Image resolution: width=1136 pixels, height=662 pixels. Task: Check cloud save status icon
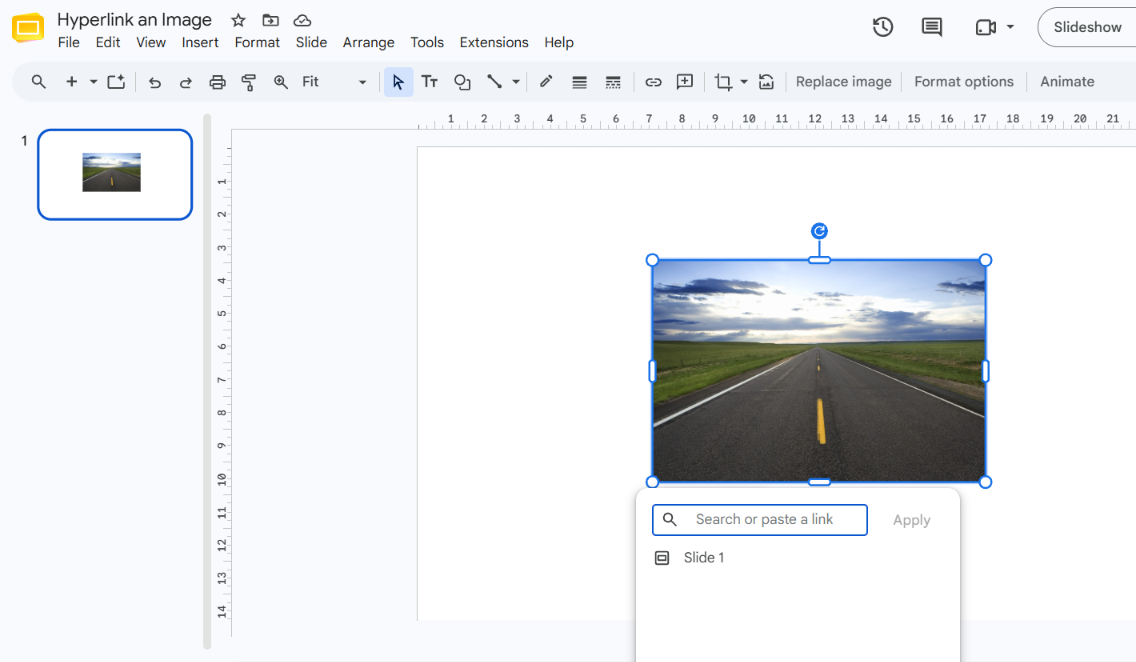coord(302,20)
